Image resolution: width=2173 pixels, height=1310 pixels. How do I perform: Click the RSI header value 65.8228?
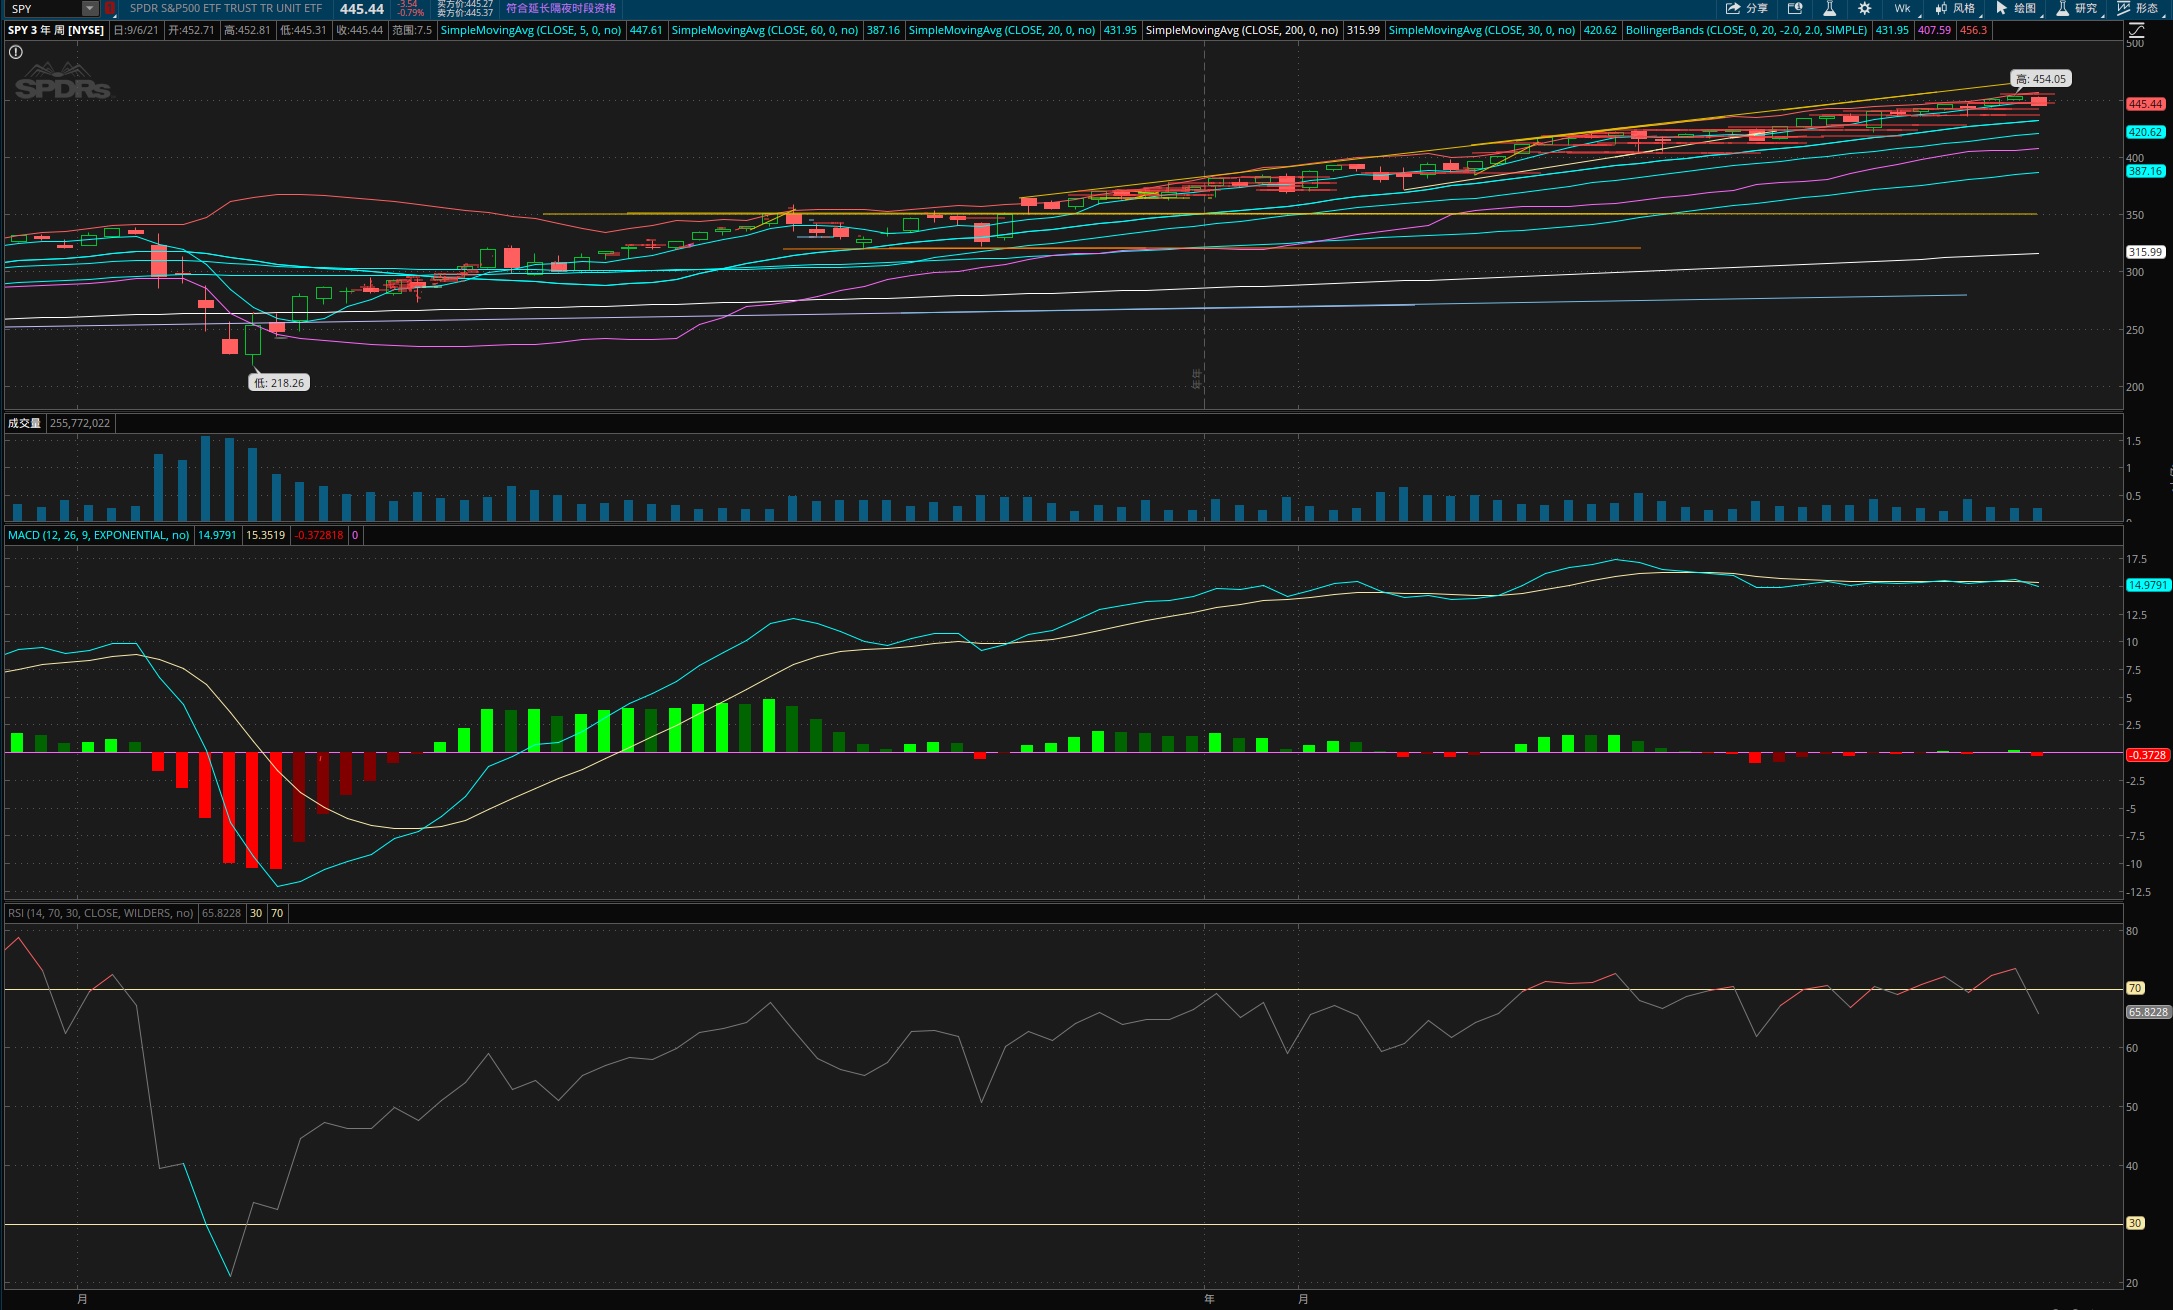pyautogui.click(x=222, y=913)
